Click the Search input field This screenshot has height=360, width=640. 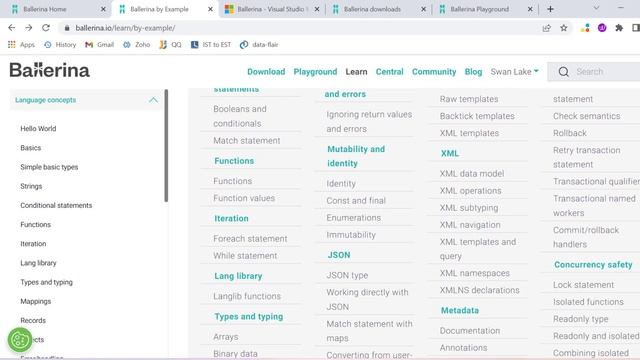[593, 72]
